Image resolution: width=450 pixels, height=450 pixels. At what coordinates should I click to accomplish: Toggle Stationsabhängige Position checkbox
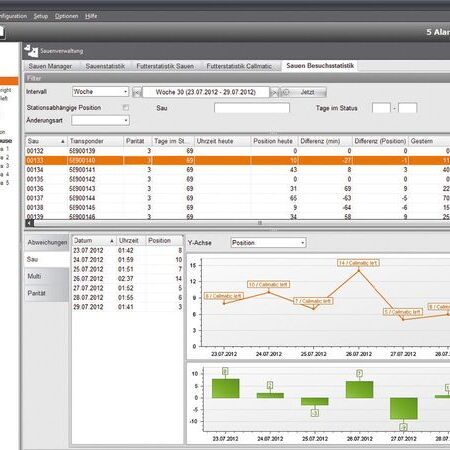pos(126,108)
